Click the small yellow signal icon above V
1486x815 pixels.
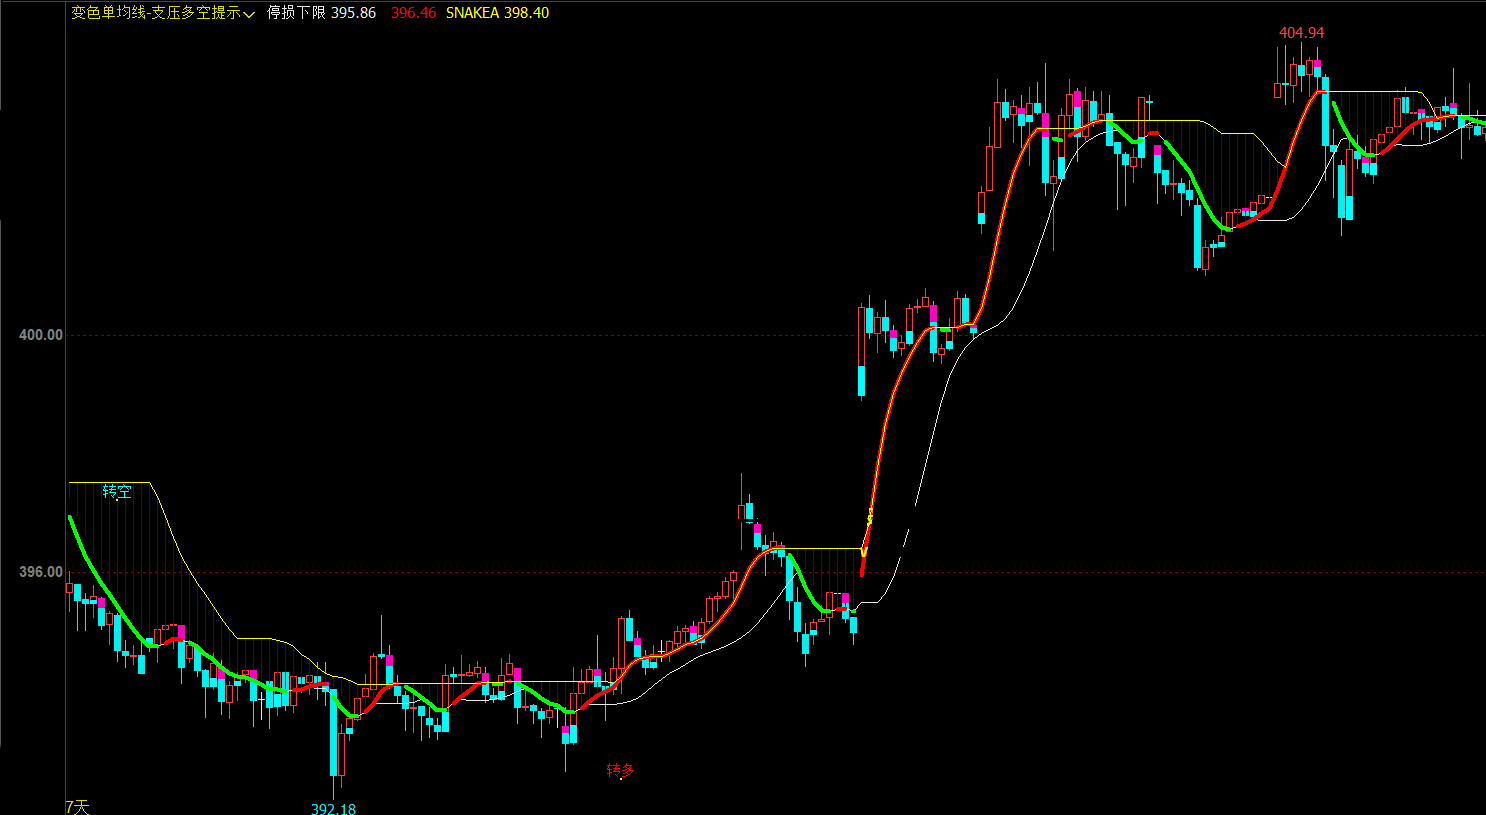[870, 517]
